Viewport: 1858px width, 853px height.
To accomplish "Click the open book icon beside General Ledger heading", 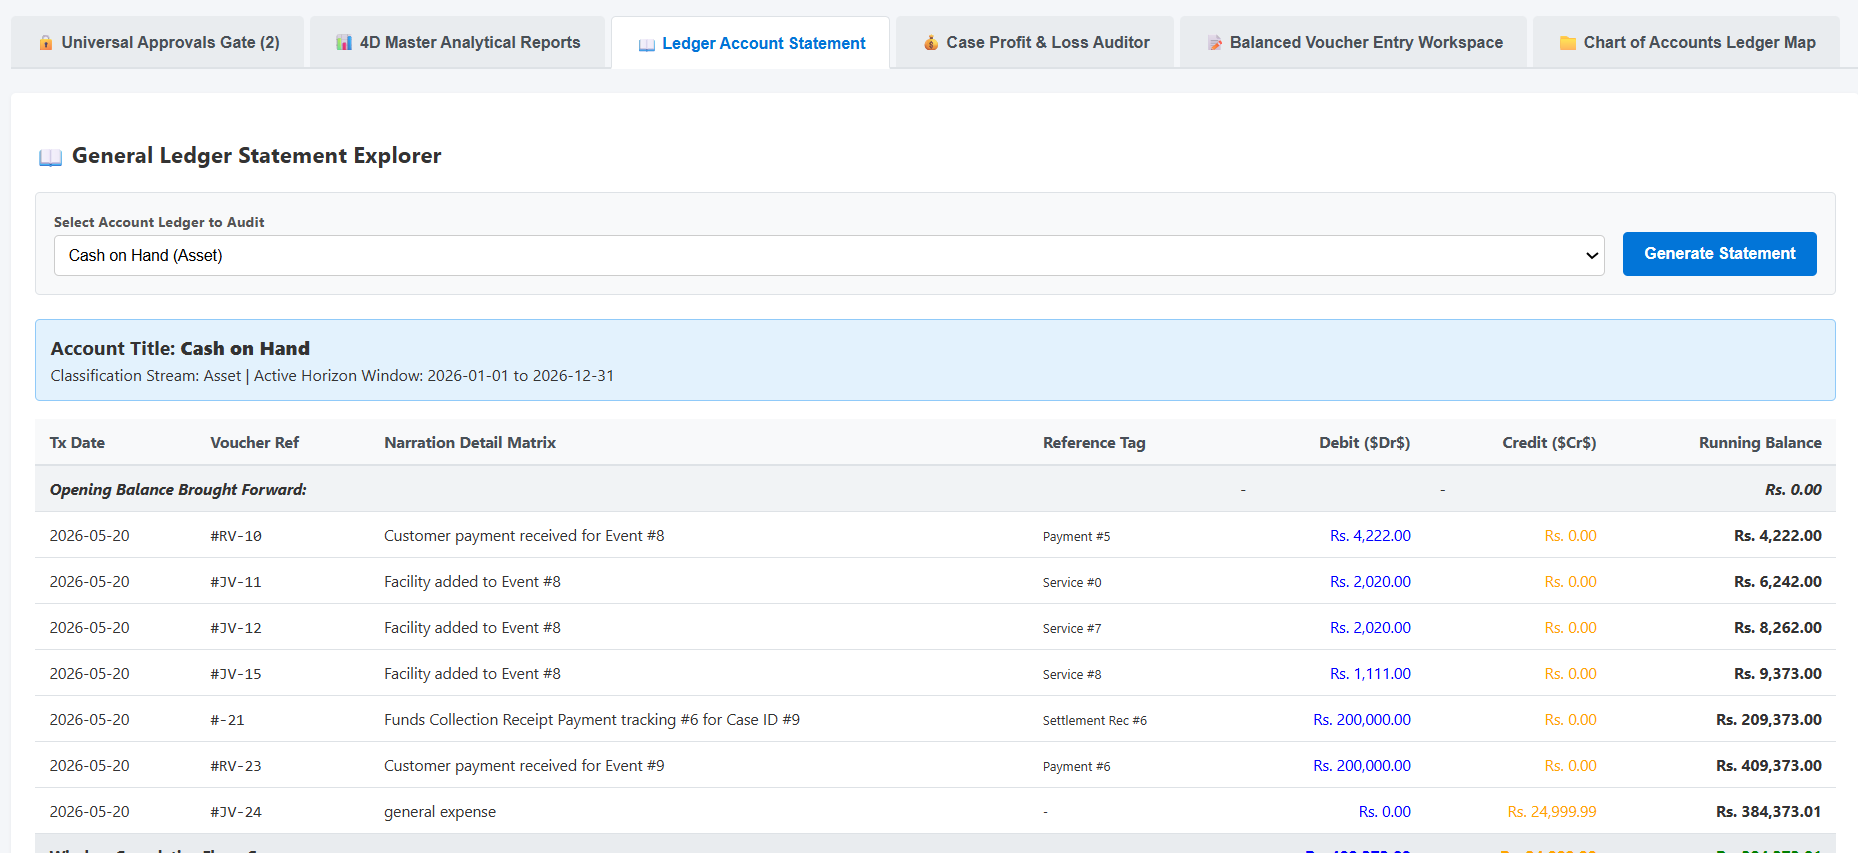I will (x=51, y=157).
